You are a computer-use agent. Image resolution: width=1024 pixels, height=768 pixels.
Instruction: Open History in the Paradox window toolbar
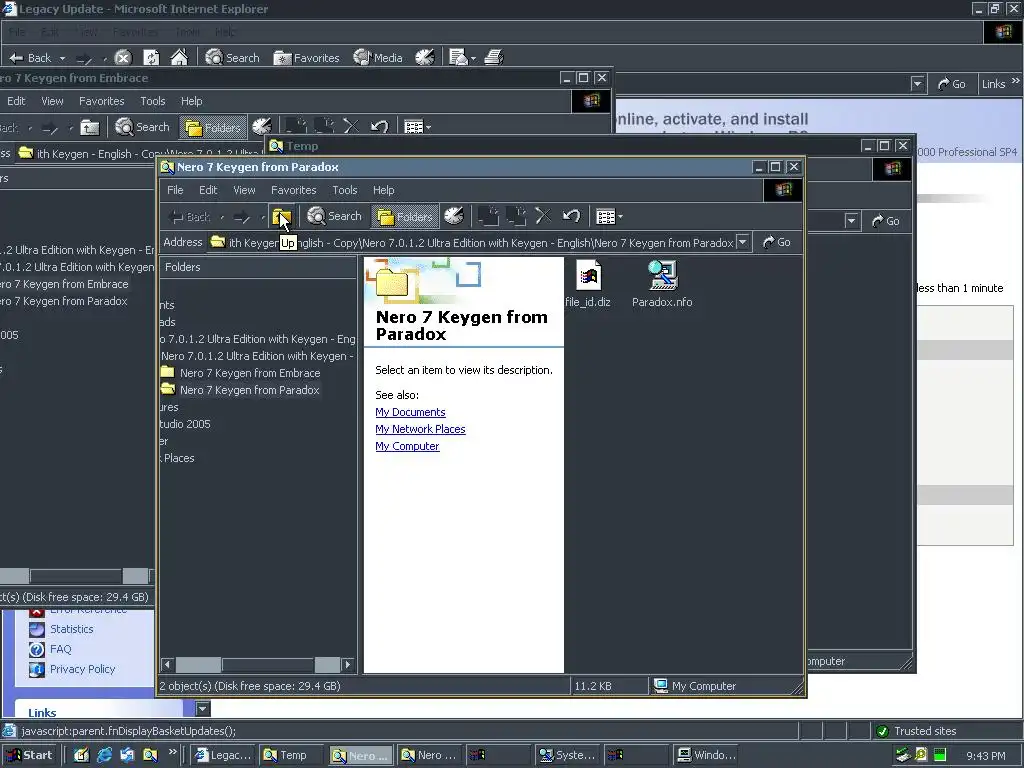(x=453, y=216)
